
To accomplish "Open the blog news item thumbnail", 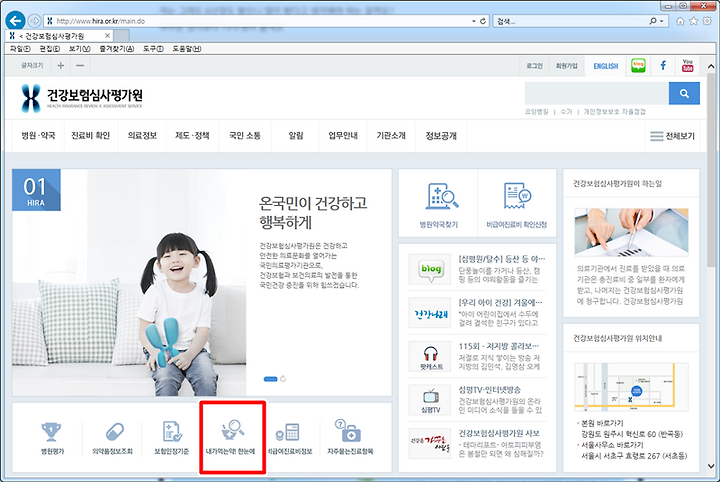I will (430, 269).
